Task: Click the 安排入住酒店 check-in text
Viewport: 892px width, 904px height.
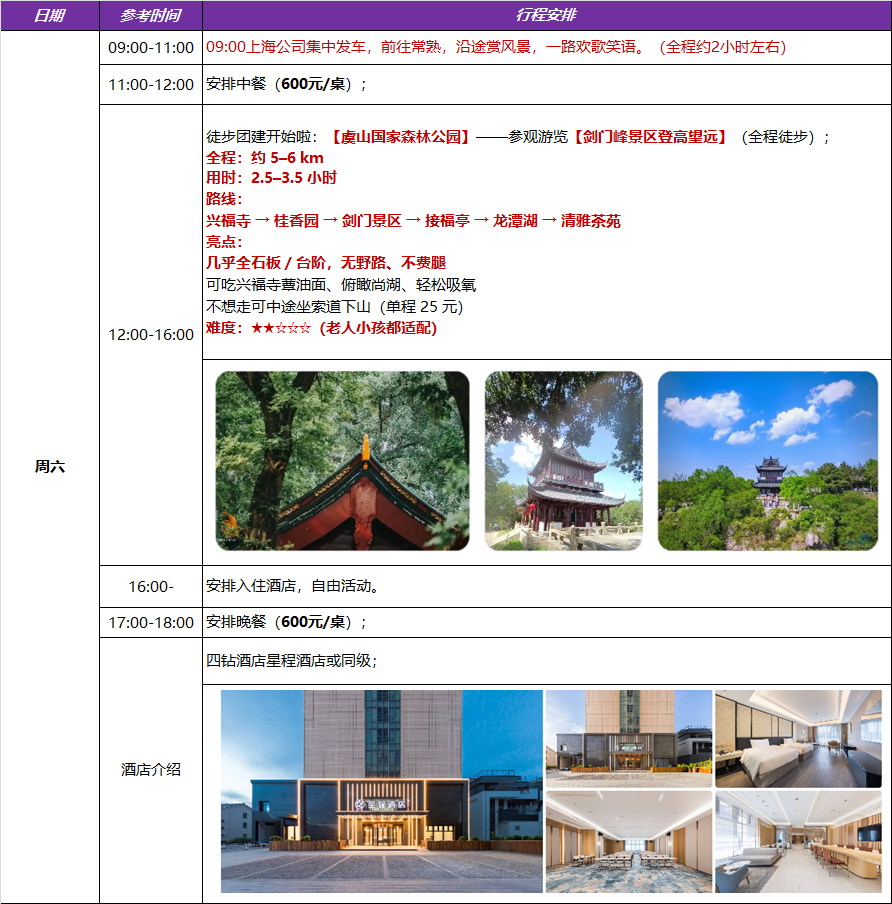Action: click(292, 586)
